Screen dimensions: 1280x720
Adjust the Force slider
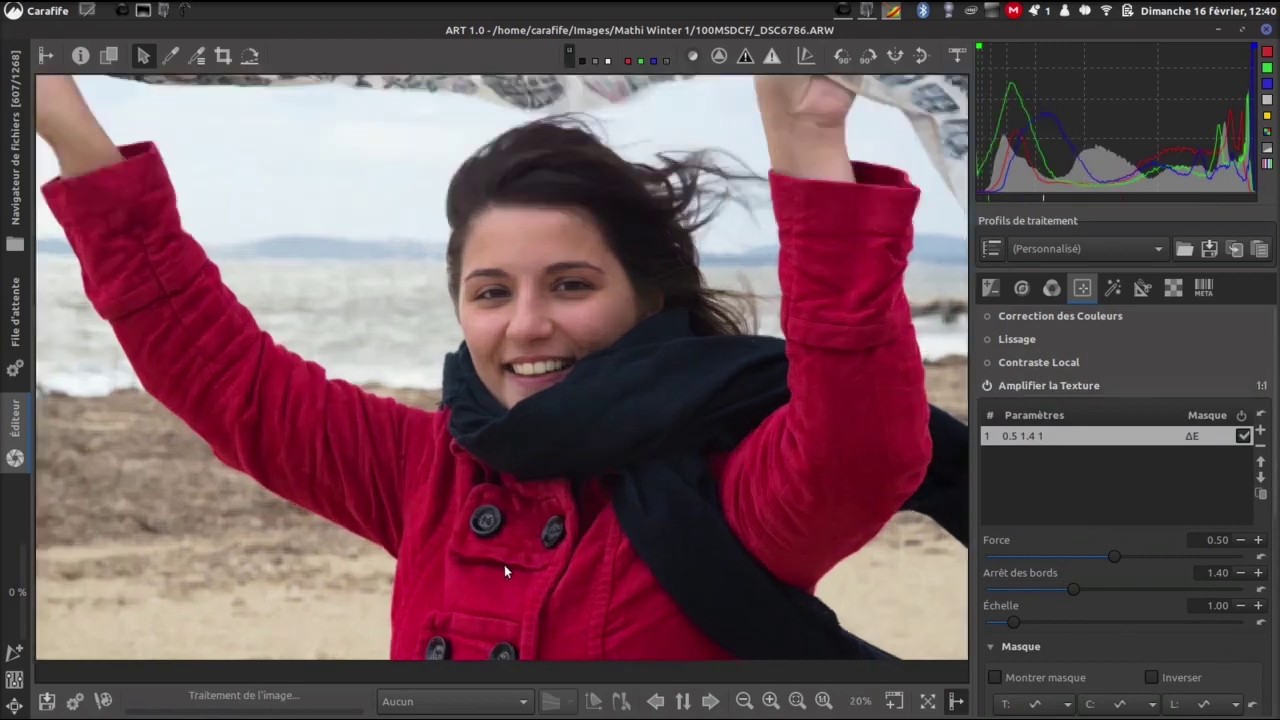pos(1114,557)
